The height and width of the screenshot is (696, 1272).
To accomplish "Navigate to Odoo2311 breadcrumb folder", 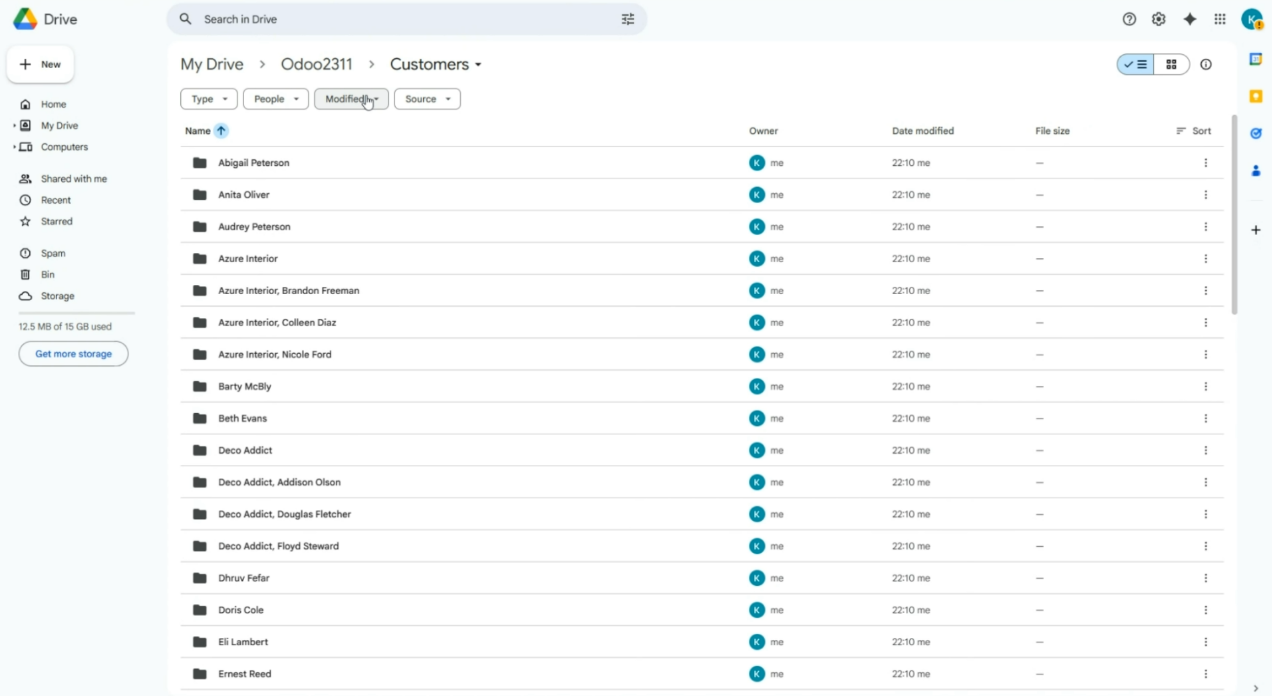I will [316, 65].
